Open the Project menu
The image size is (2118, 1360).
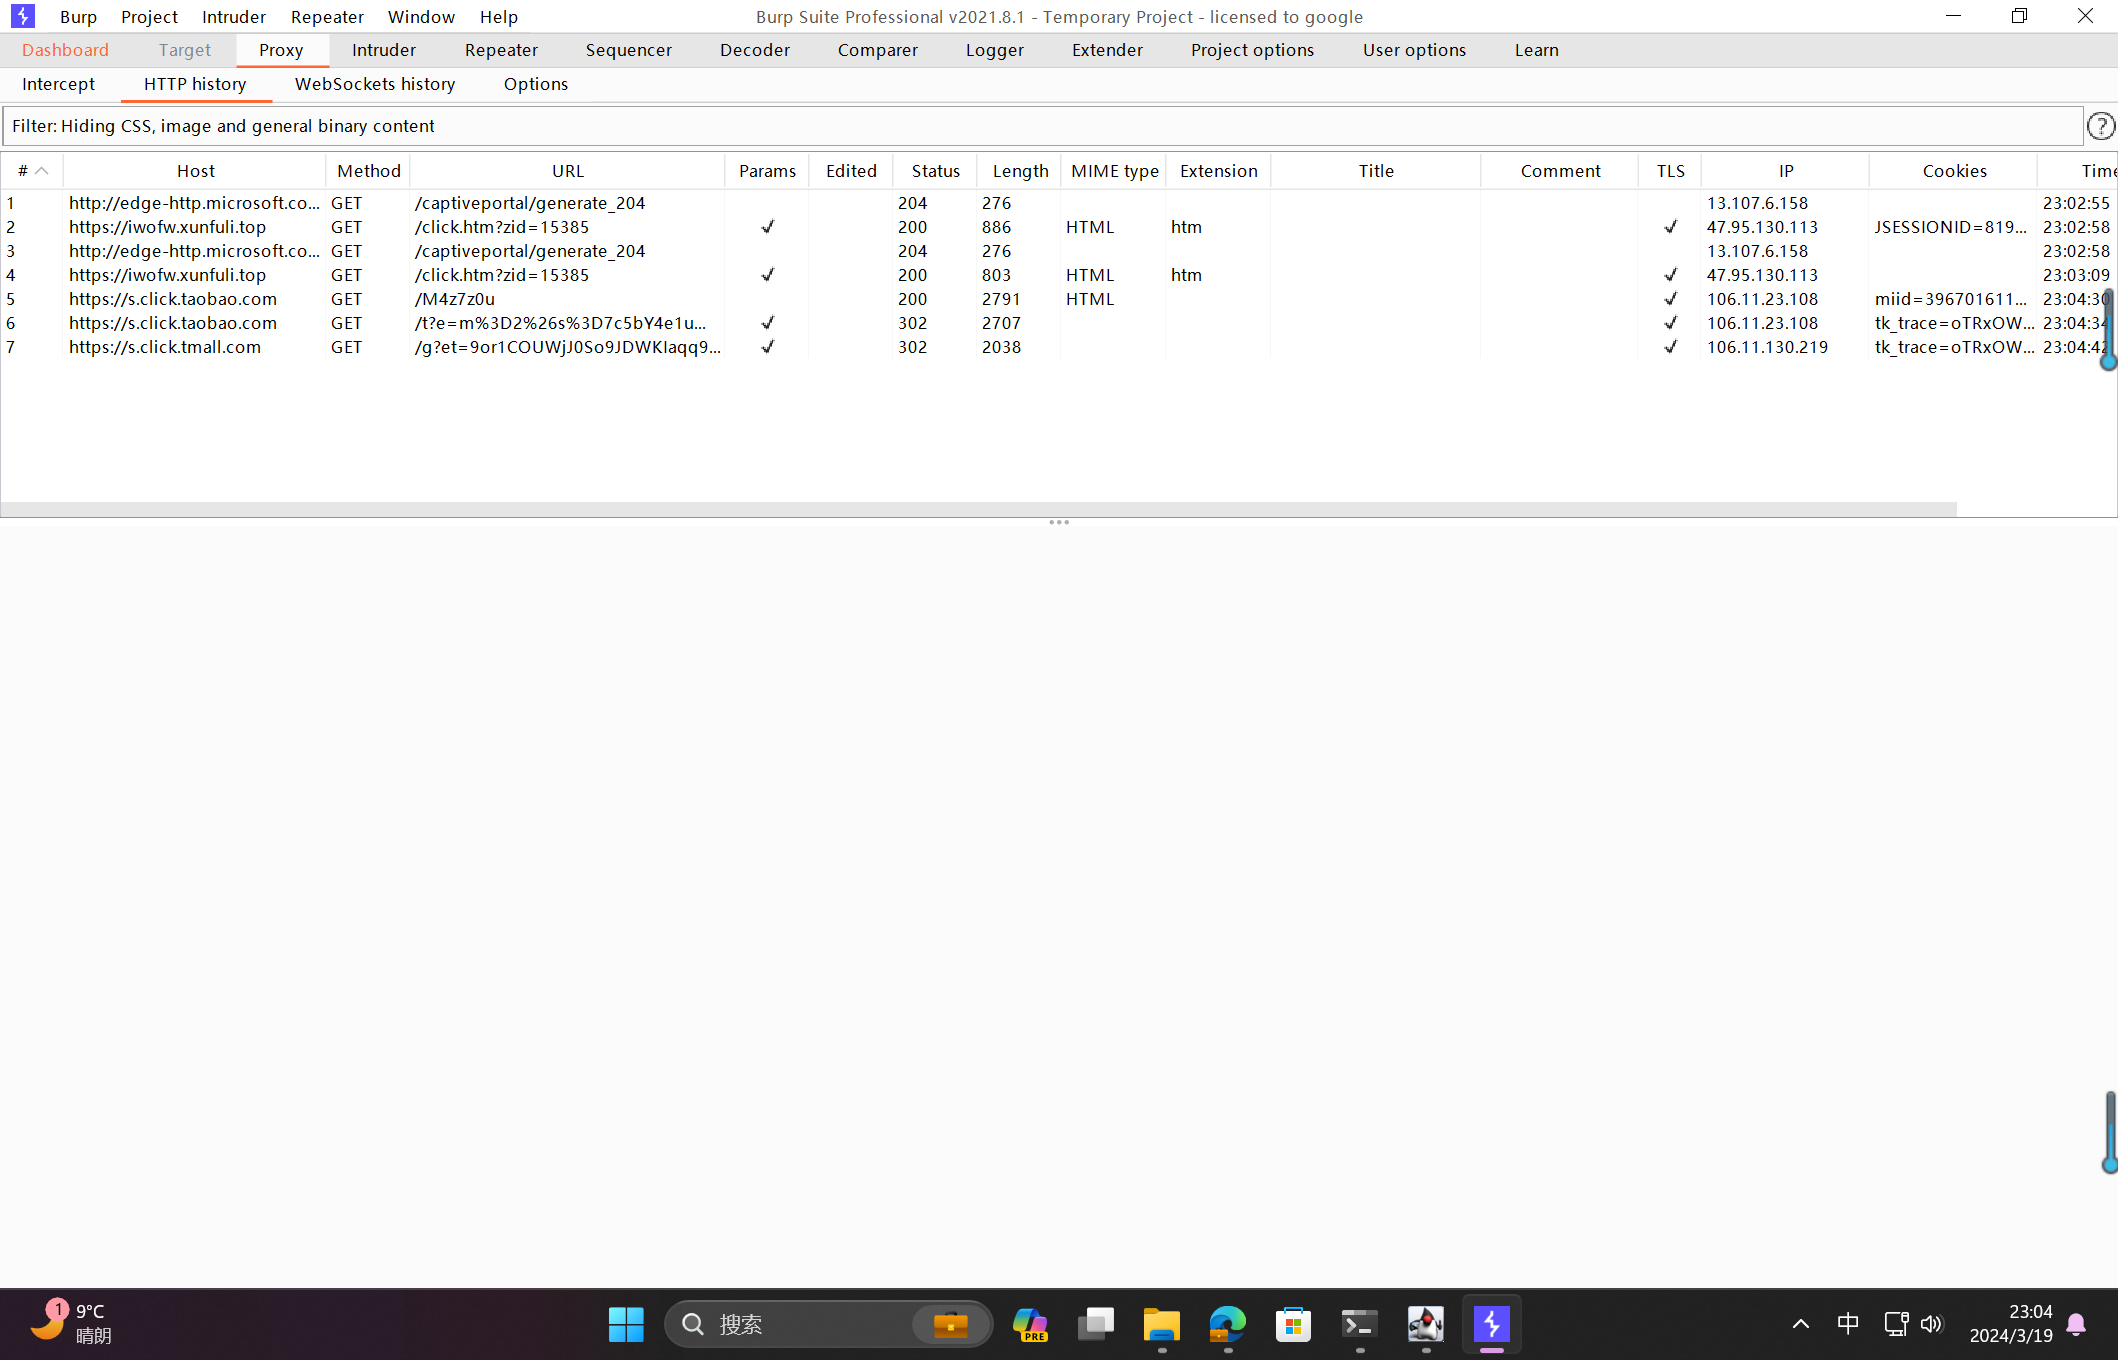149,17
